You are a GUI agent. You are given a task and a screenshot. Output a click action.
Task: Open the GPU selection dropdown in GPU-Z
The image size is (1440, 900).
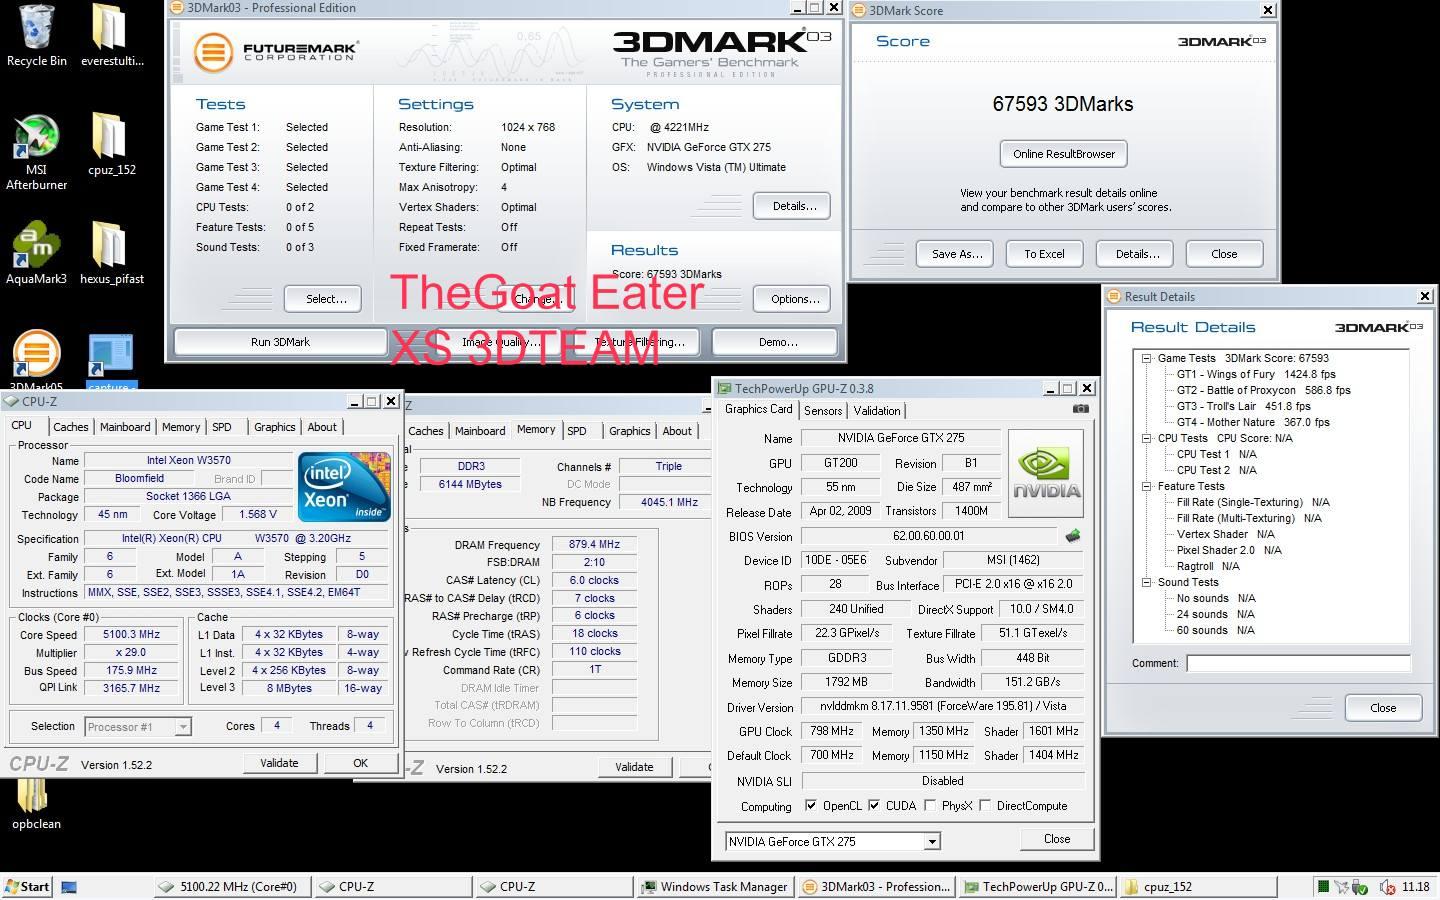[x=931, y=841]
